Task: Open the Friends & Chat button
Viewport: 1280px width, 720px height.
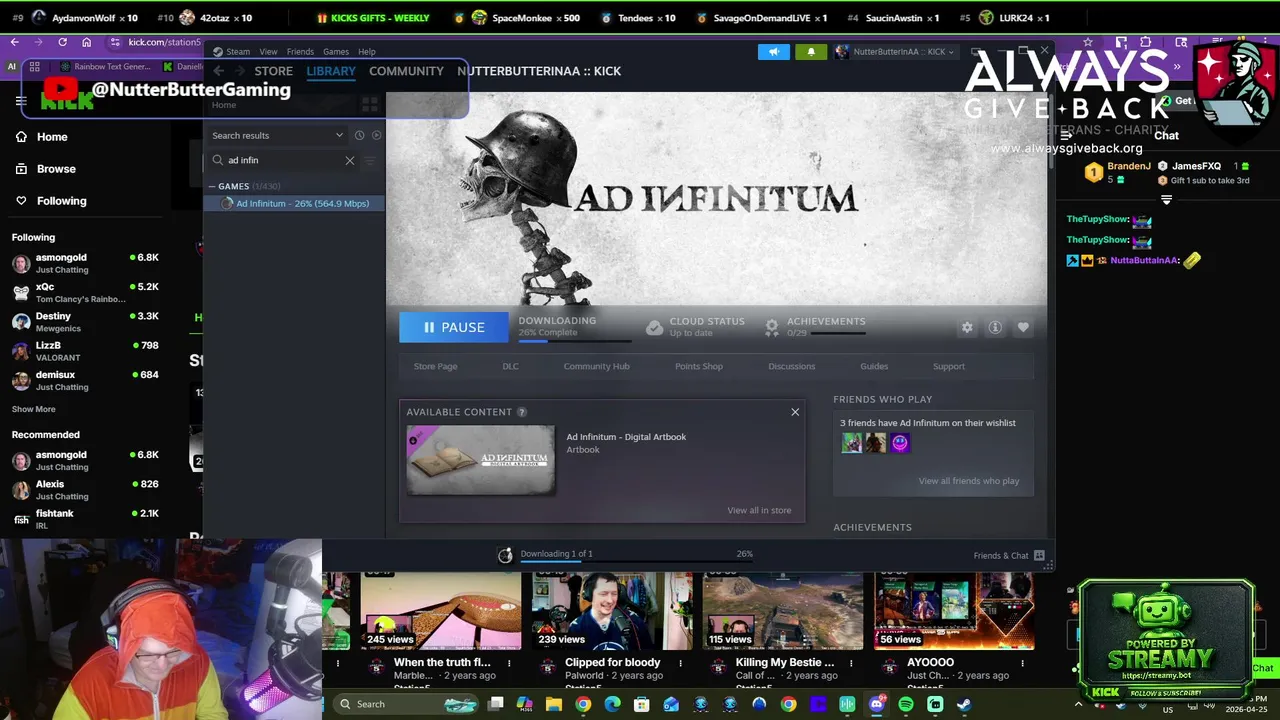Action: 1009,555
